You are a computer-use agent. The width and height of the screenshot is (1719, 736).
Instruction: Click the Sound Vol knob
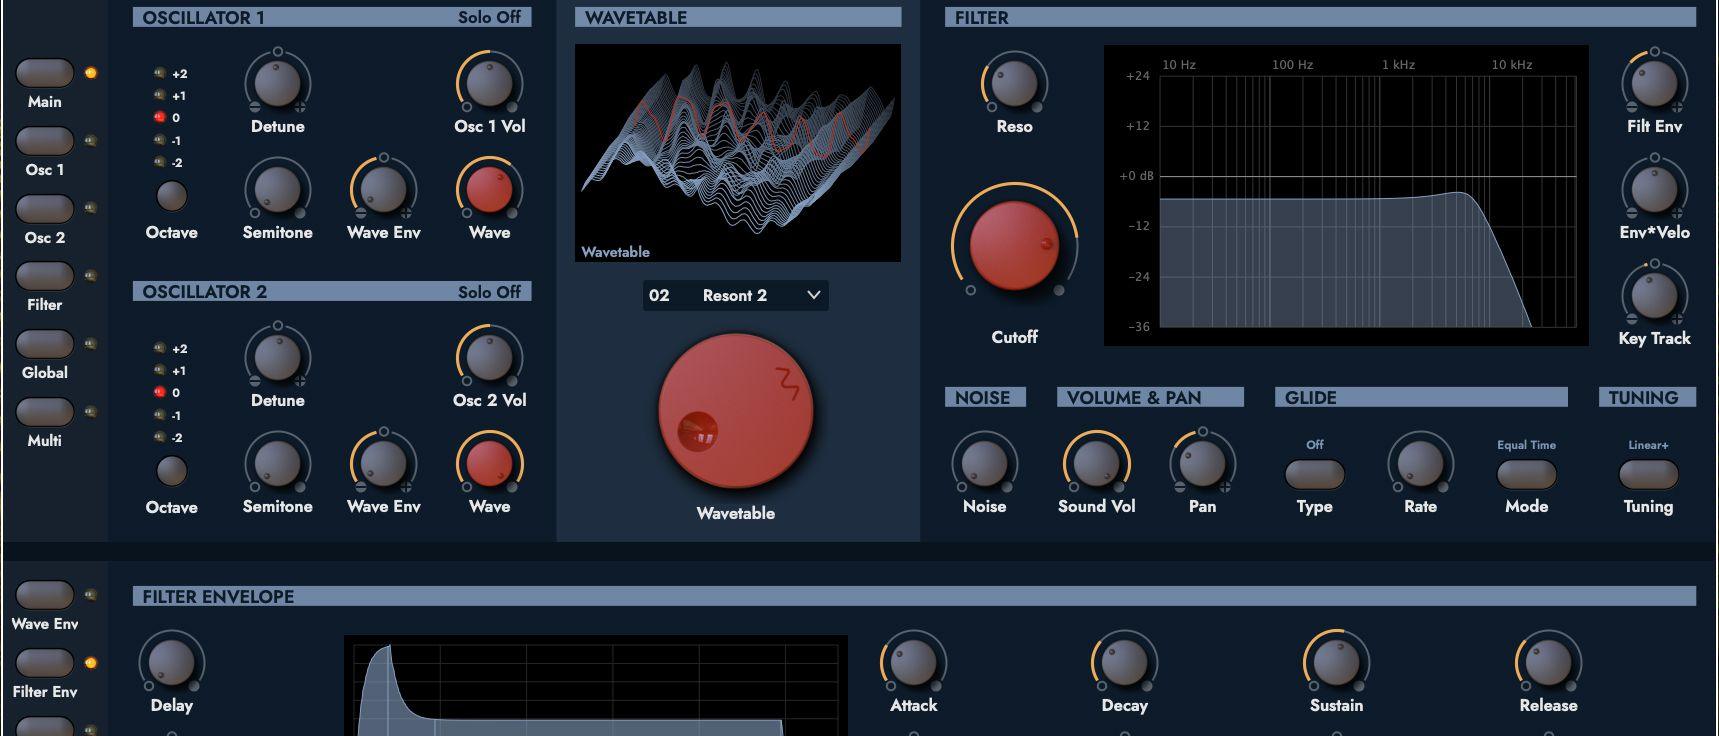1096,463
